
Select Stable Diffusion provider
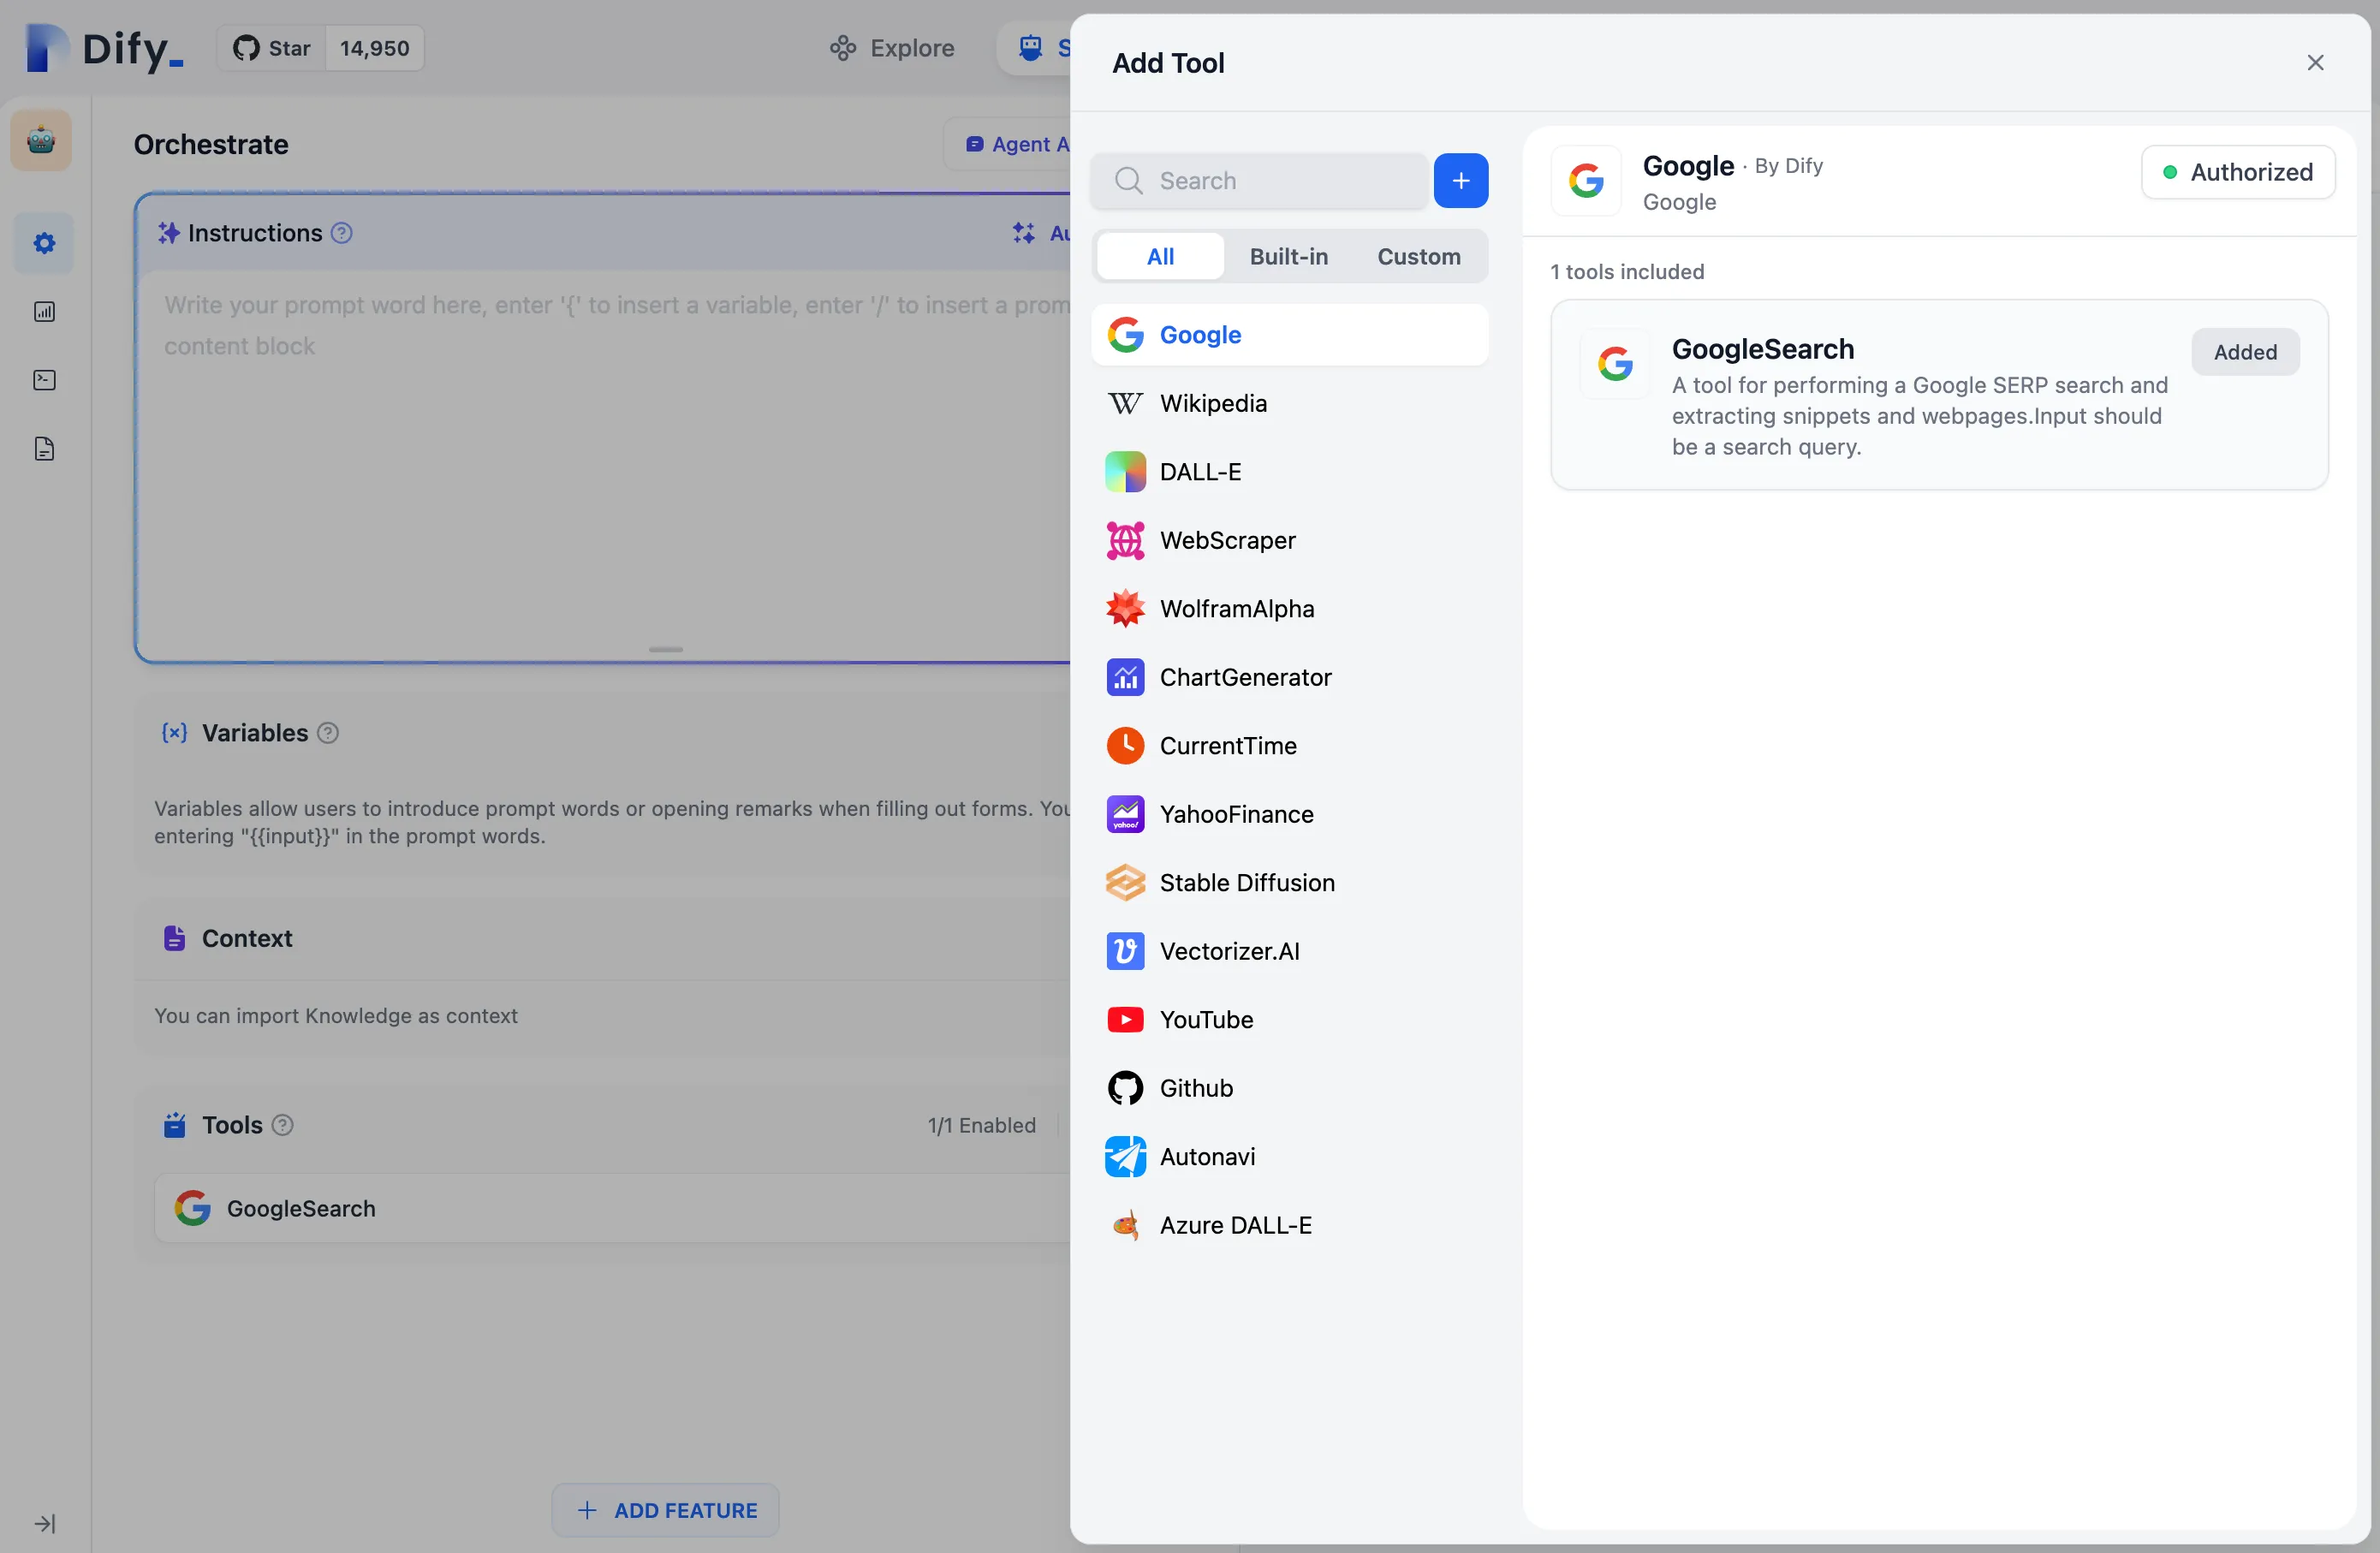[x=1246, y=882]
